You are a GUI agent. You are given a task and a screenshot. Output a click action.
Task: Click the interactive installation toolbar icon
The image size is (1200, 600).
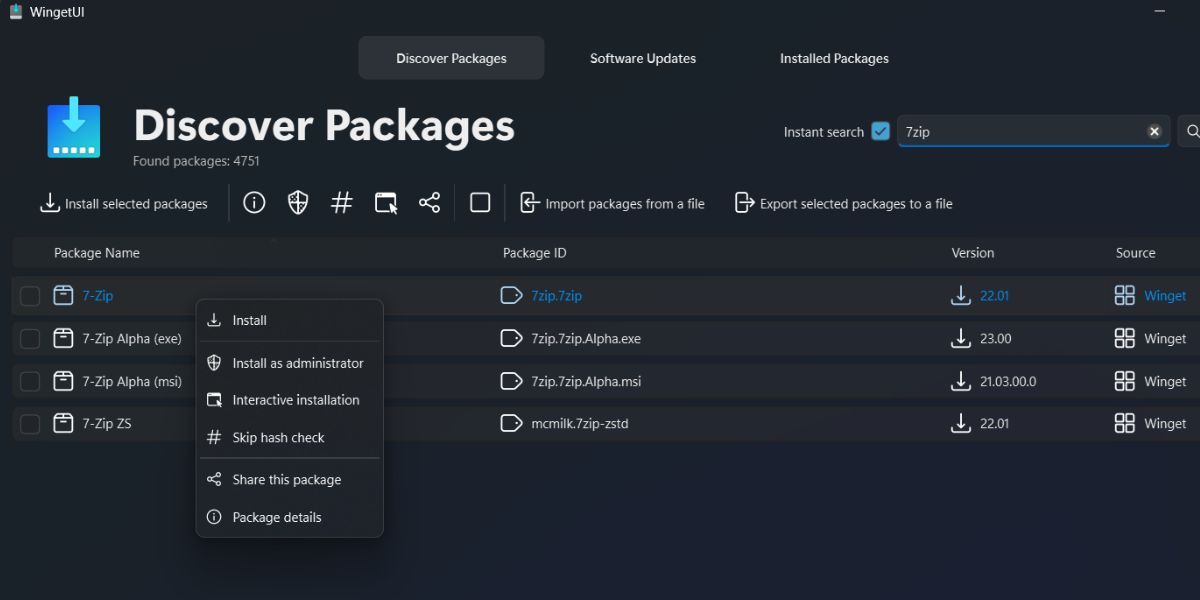coord(386,203)
